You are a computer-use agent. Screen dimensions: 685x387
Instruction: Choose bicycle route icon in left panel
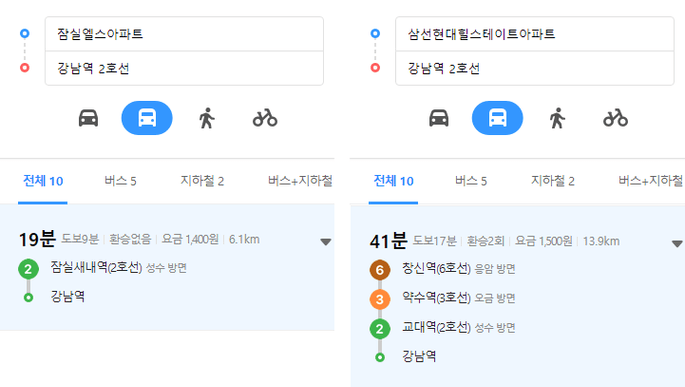[265, 118]
